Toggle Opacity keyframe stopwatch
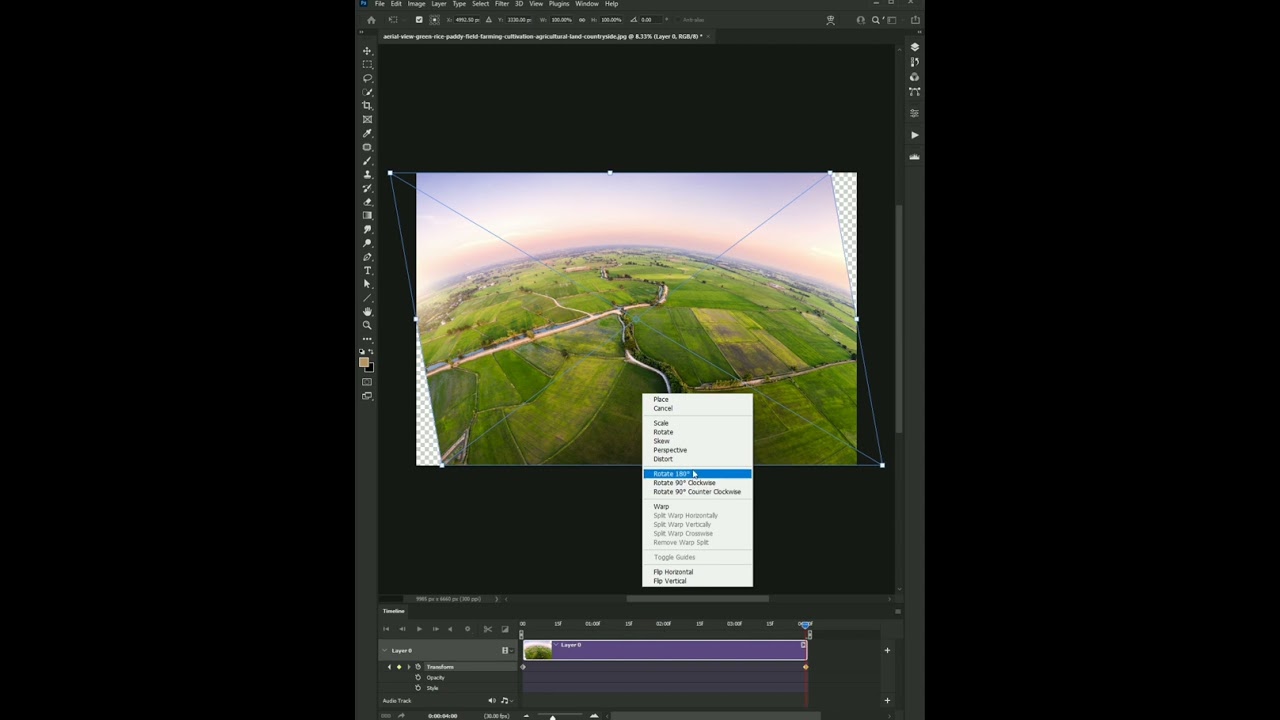The image size is (1280, 720). [418, 677]
